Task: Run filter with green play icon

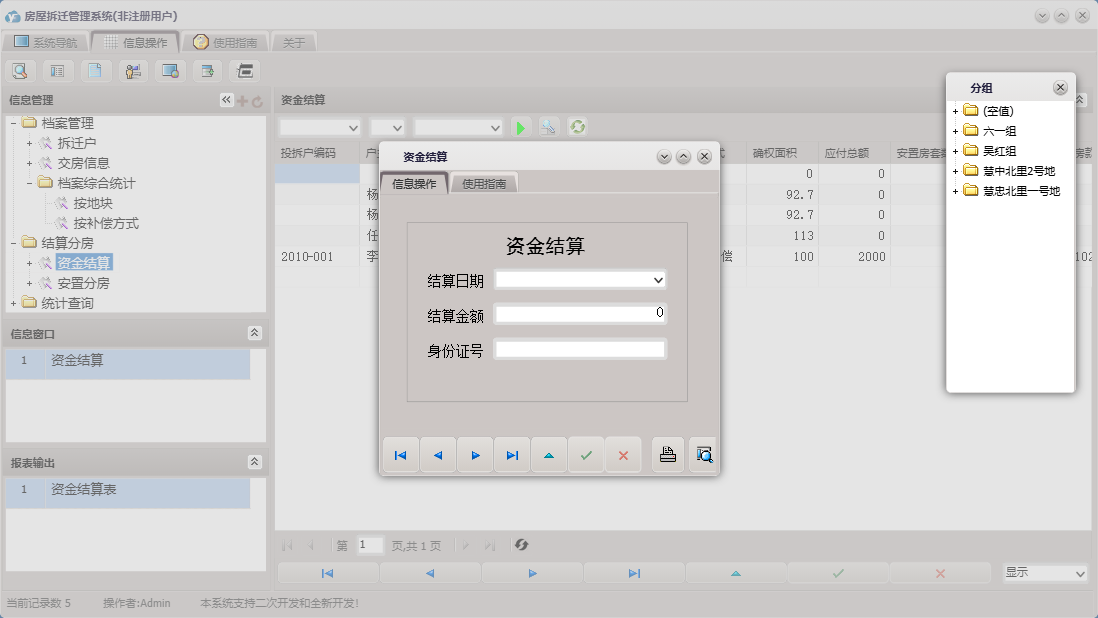Action: click(520, 127)
